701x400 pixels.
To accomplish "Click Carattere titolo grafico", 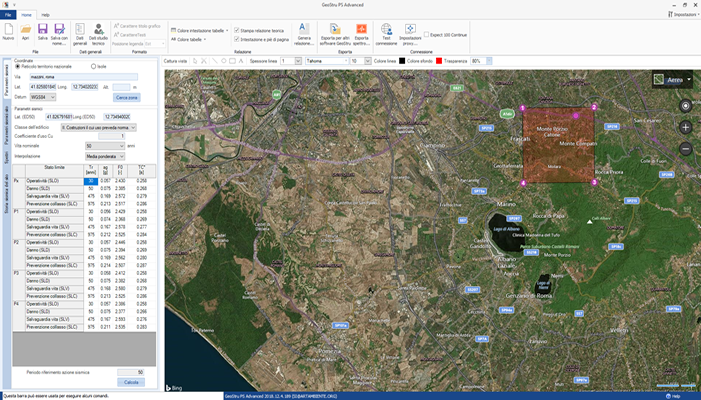I will [x=137, y=26].
